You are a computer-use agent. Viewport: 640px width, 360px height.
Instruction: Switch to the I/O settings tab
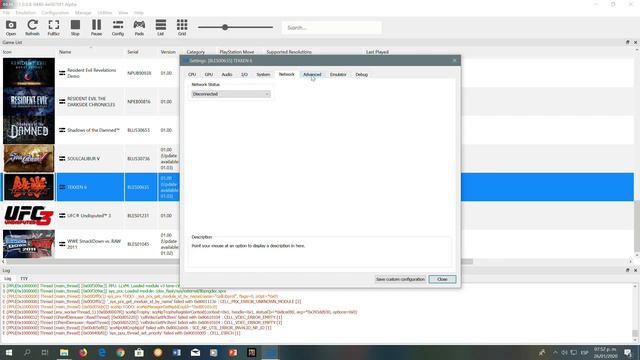244,75
